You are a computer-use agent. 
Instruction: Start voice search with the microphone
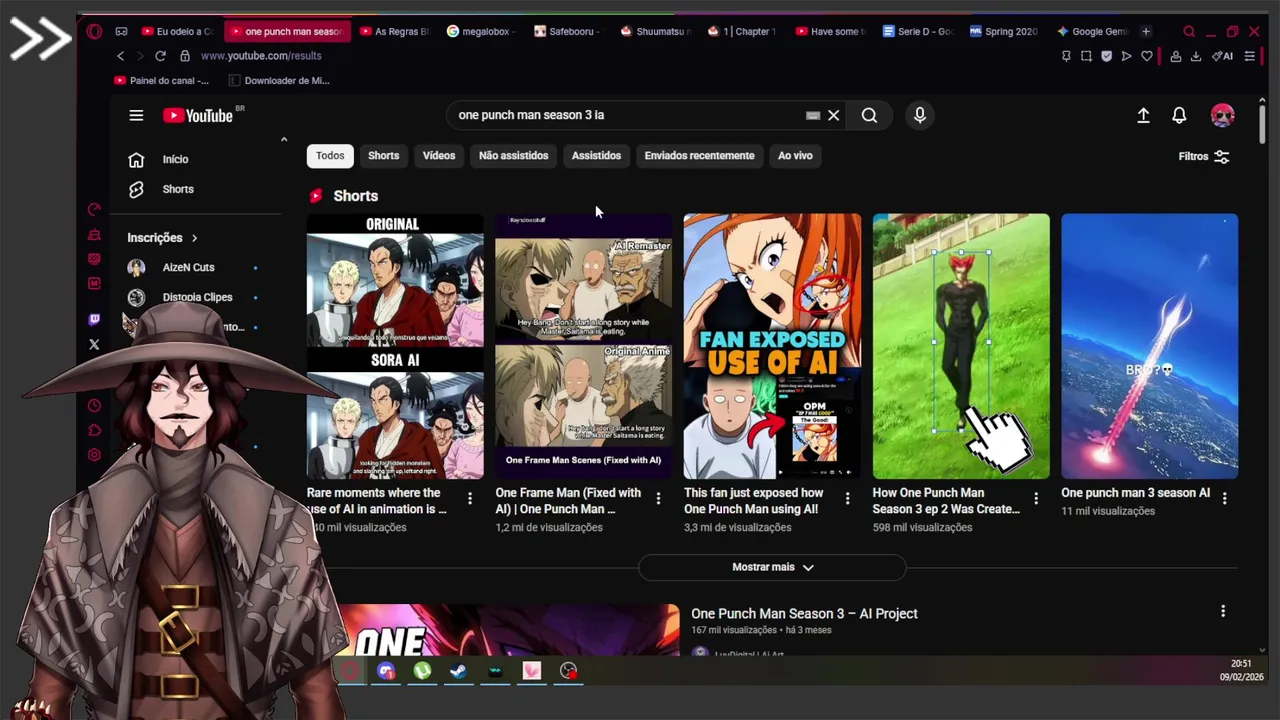[919, 115]
